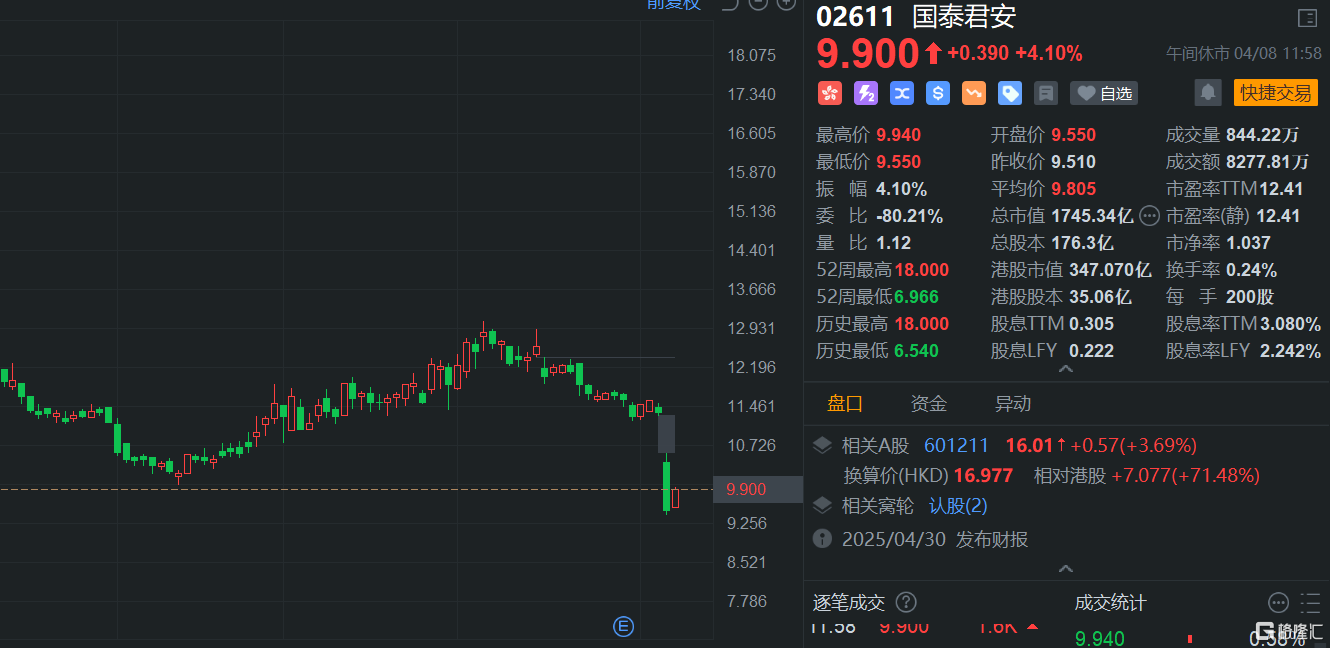Click the E earnings event marker on chart

point(623,627)
